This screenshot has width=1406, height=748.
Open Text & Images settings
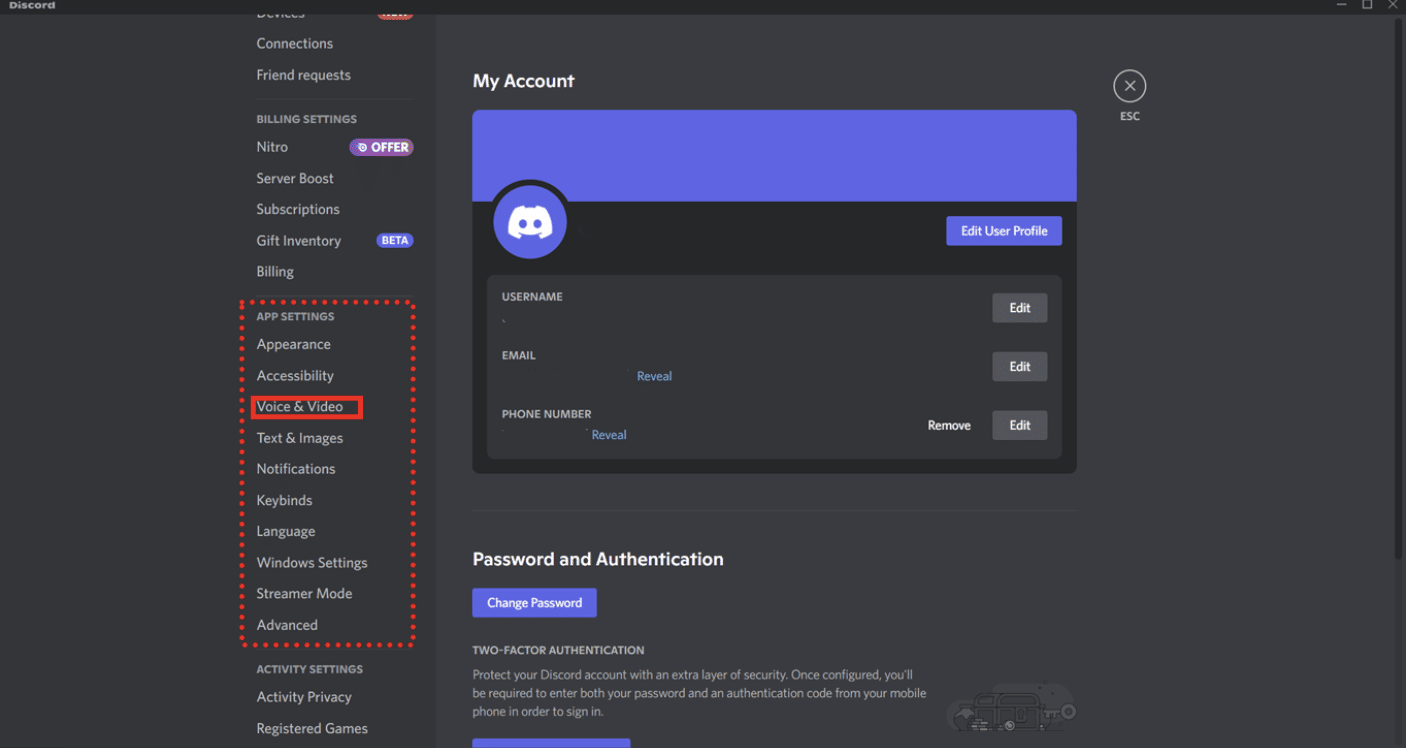pos(300,438)
